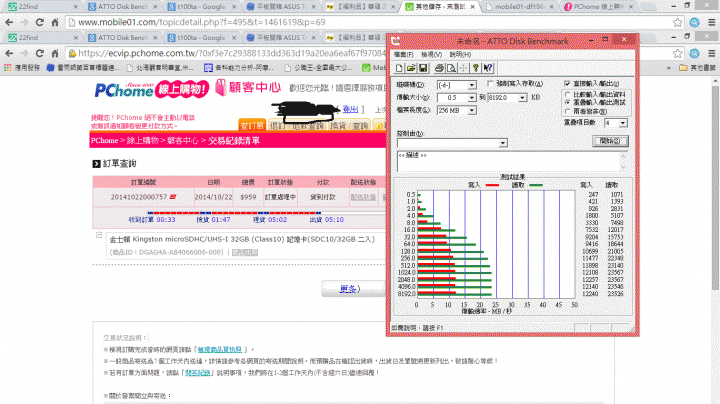Bookmark the mobile01 page with the star

[x=678, y=22]
